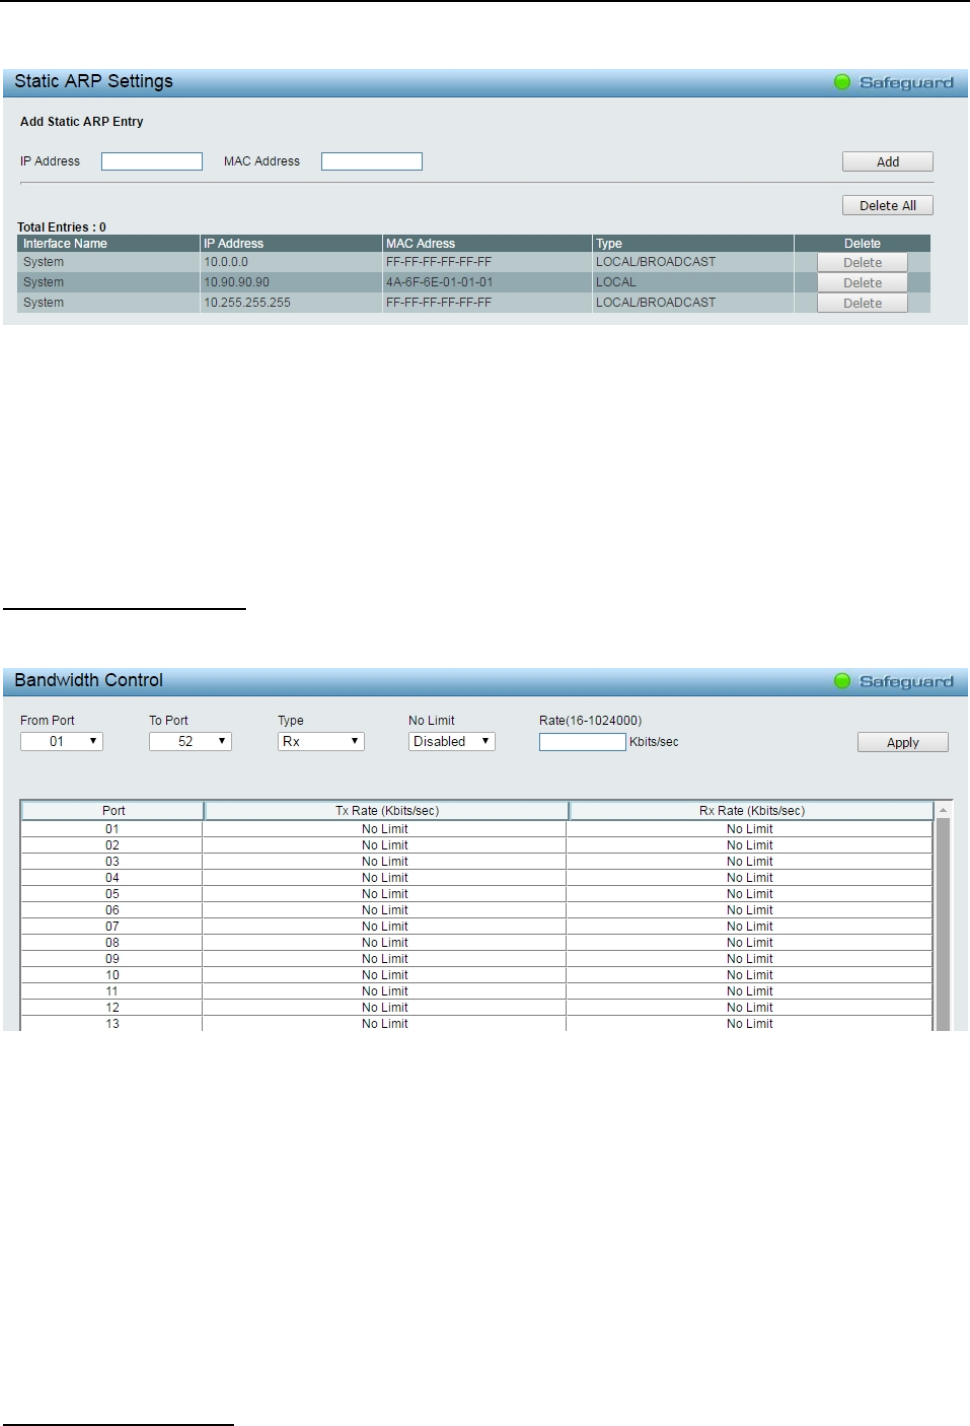Click the scrollbar up arrow in bandwidth table
The height and width of the screenshot is (1426, 970).
pyautogui.click(x=943, y=810)
